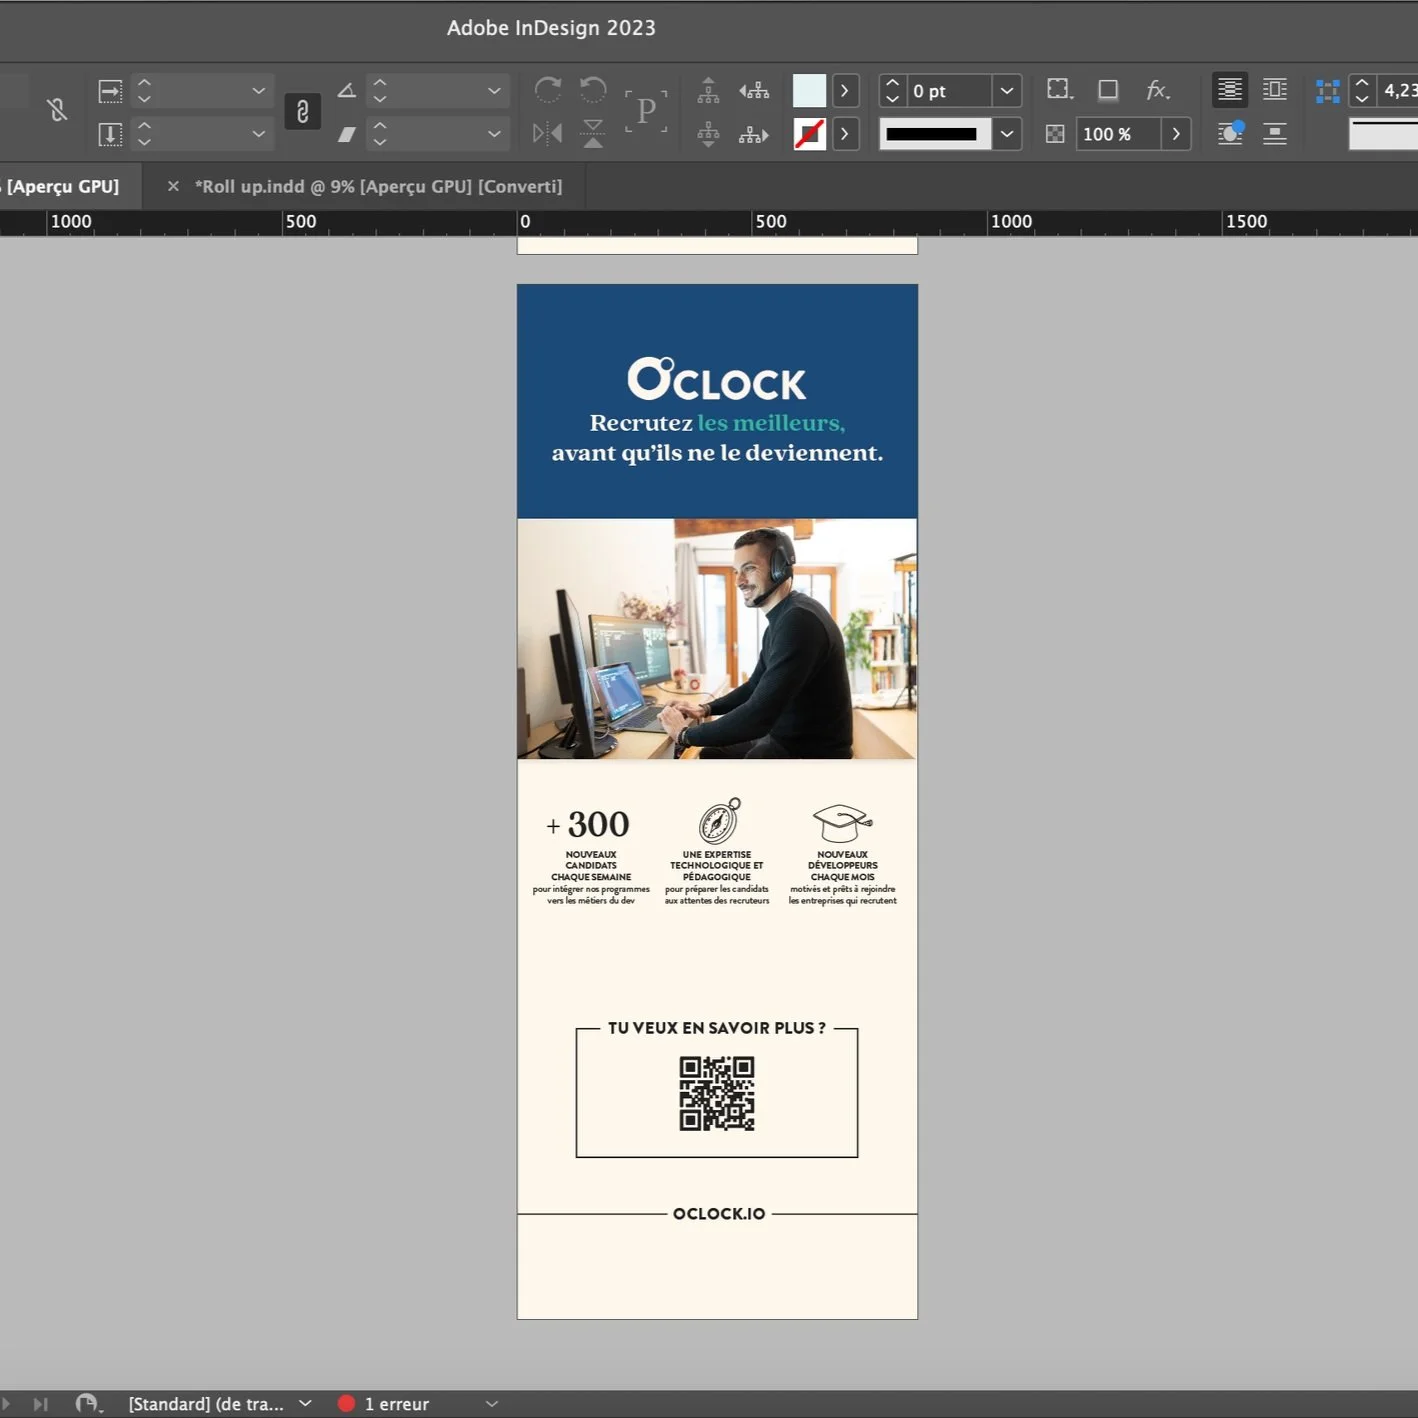The width and height of the screenshot is (1418, 1418).
Task: Click the light blue Fill swatch
Action: [809, 91]
